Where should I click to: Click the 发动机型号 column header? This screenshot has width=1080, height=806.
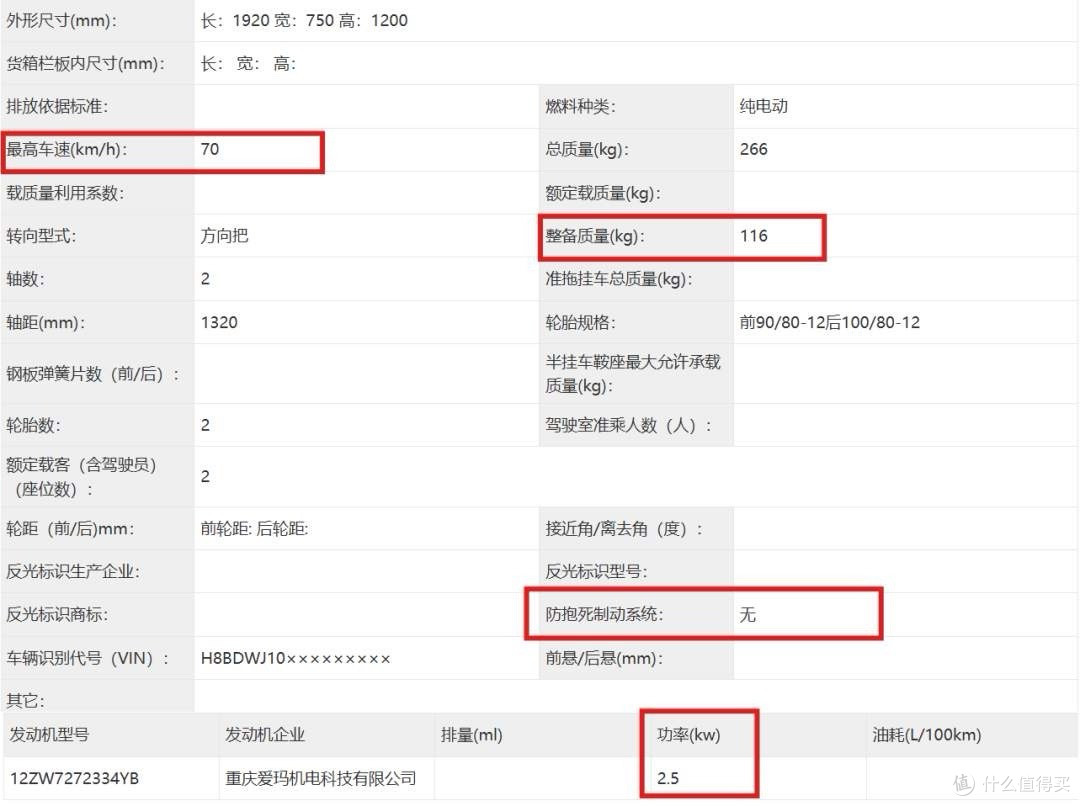[x=50, y=735]
